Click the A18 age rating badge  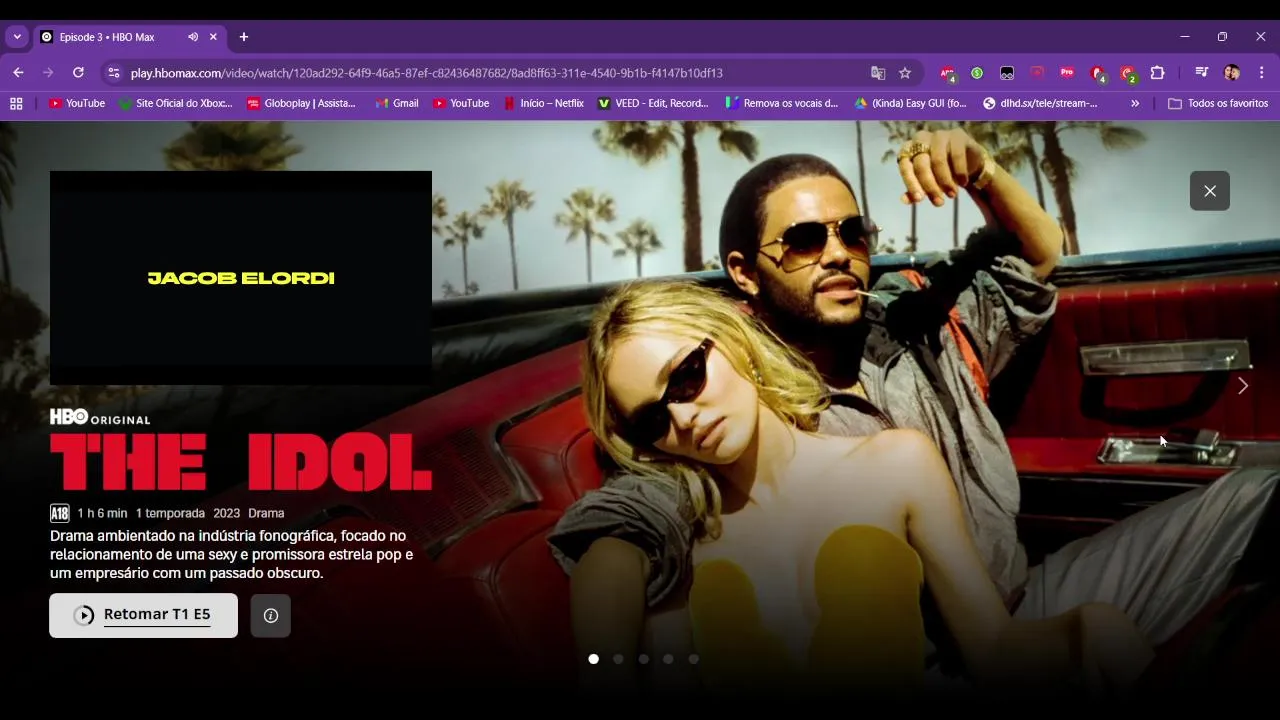point(60,513)
